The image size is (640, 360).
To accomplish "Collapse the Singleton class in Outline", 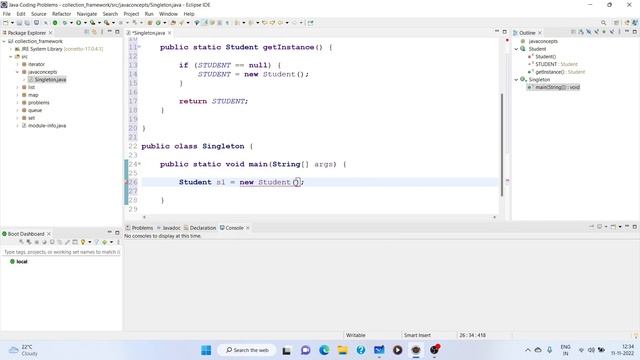I will point(516,80).
